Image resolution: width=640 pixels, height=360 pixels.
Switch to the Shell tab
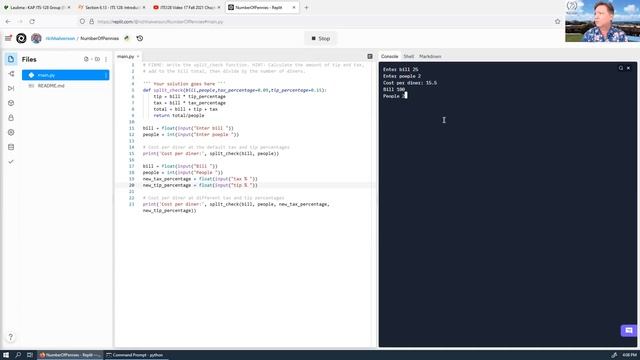[x=409, y=56]
